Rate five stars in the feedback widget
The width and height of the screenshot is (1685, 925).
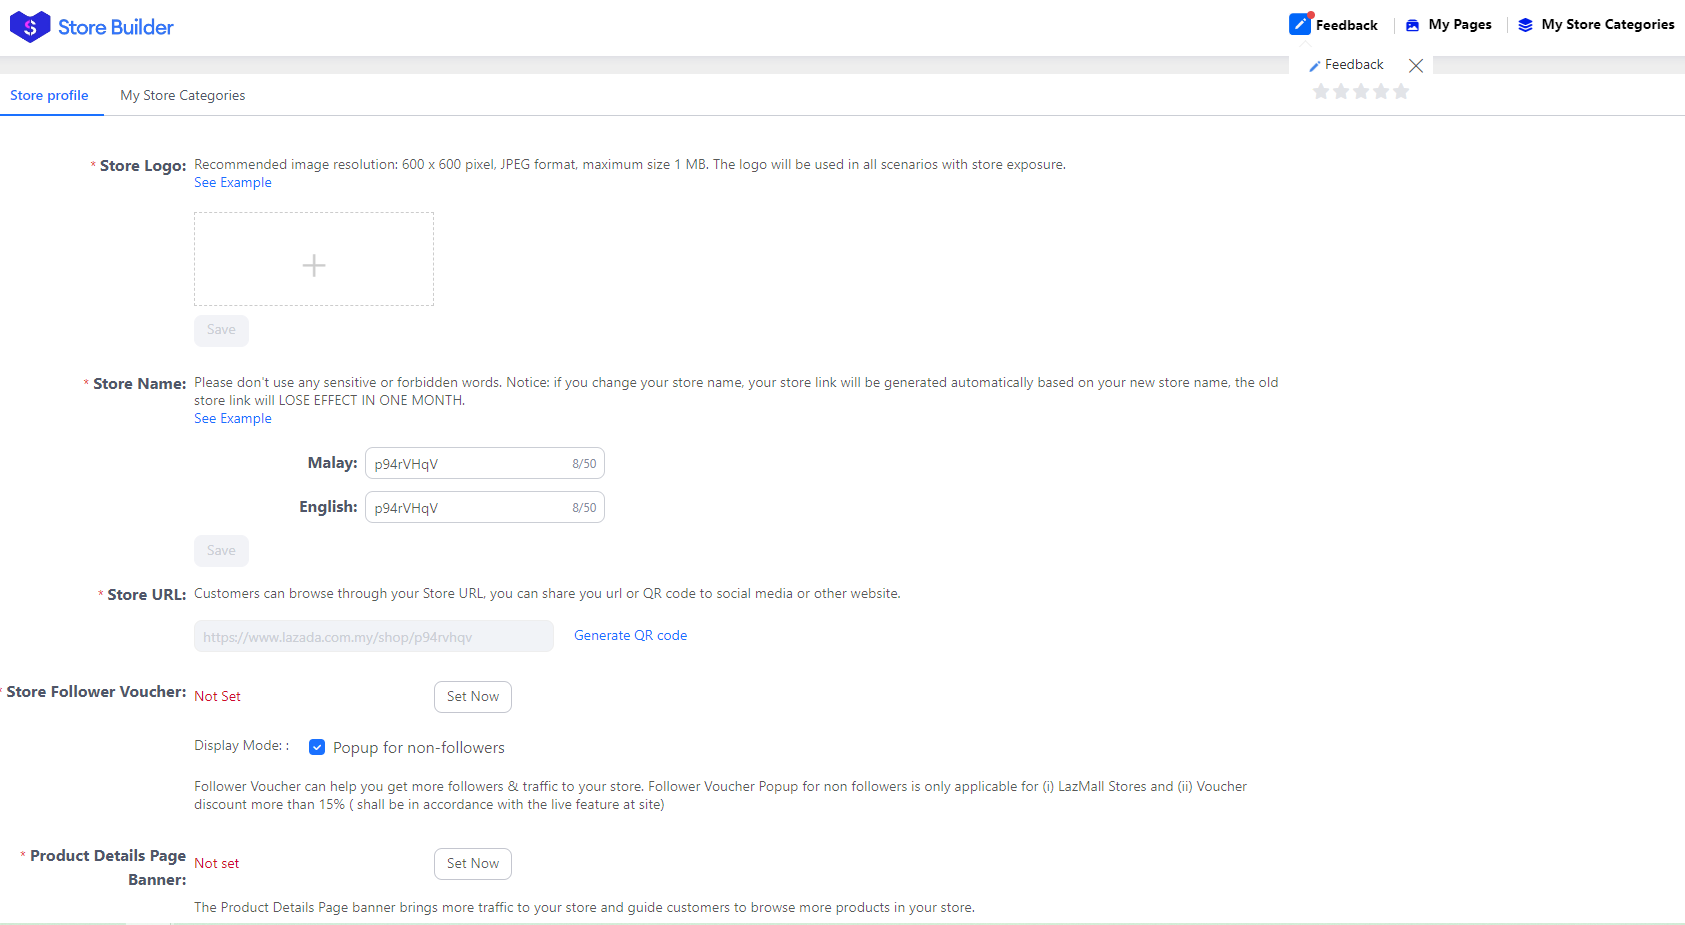tap(1401, 91)
